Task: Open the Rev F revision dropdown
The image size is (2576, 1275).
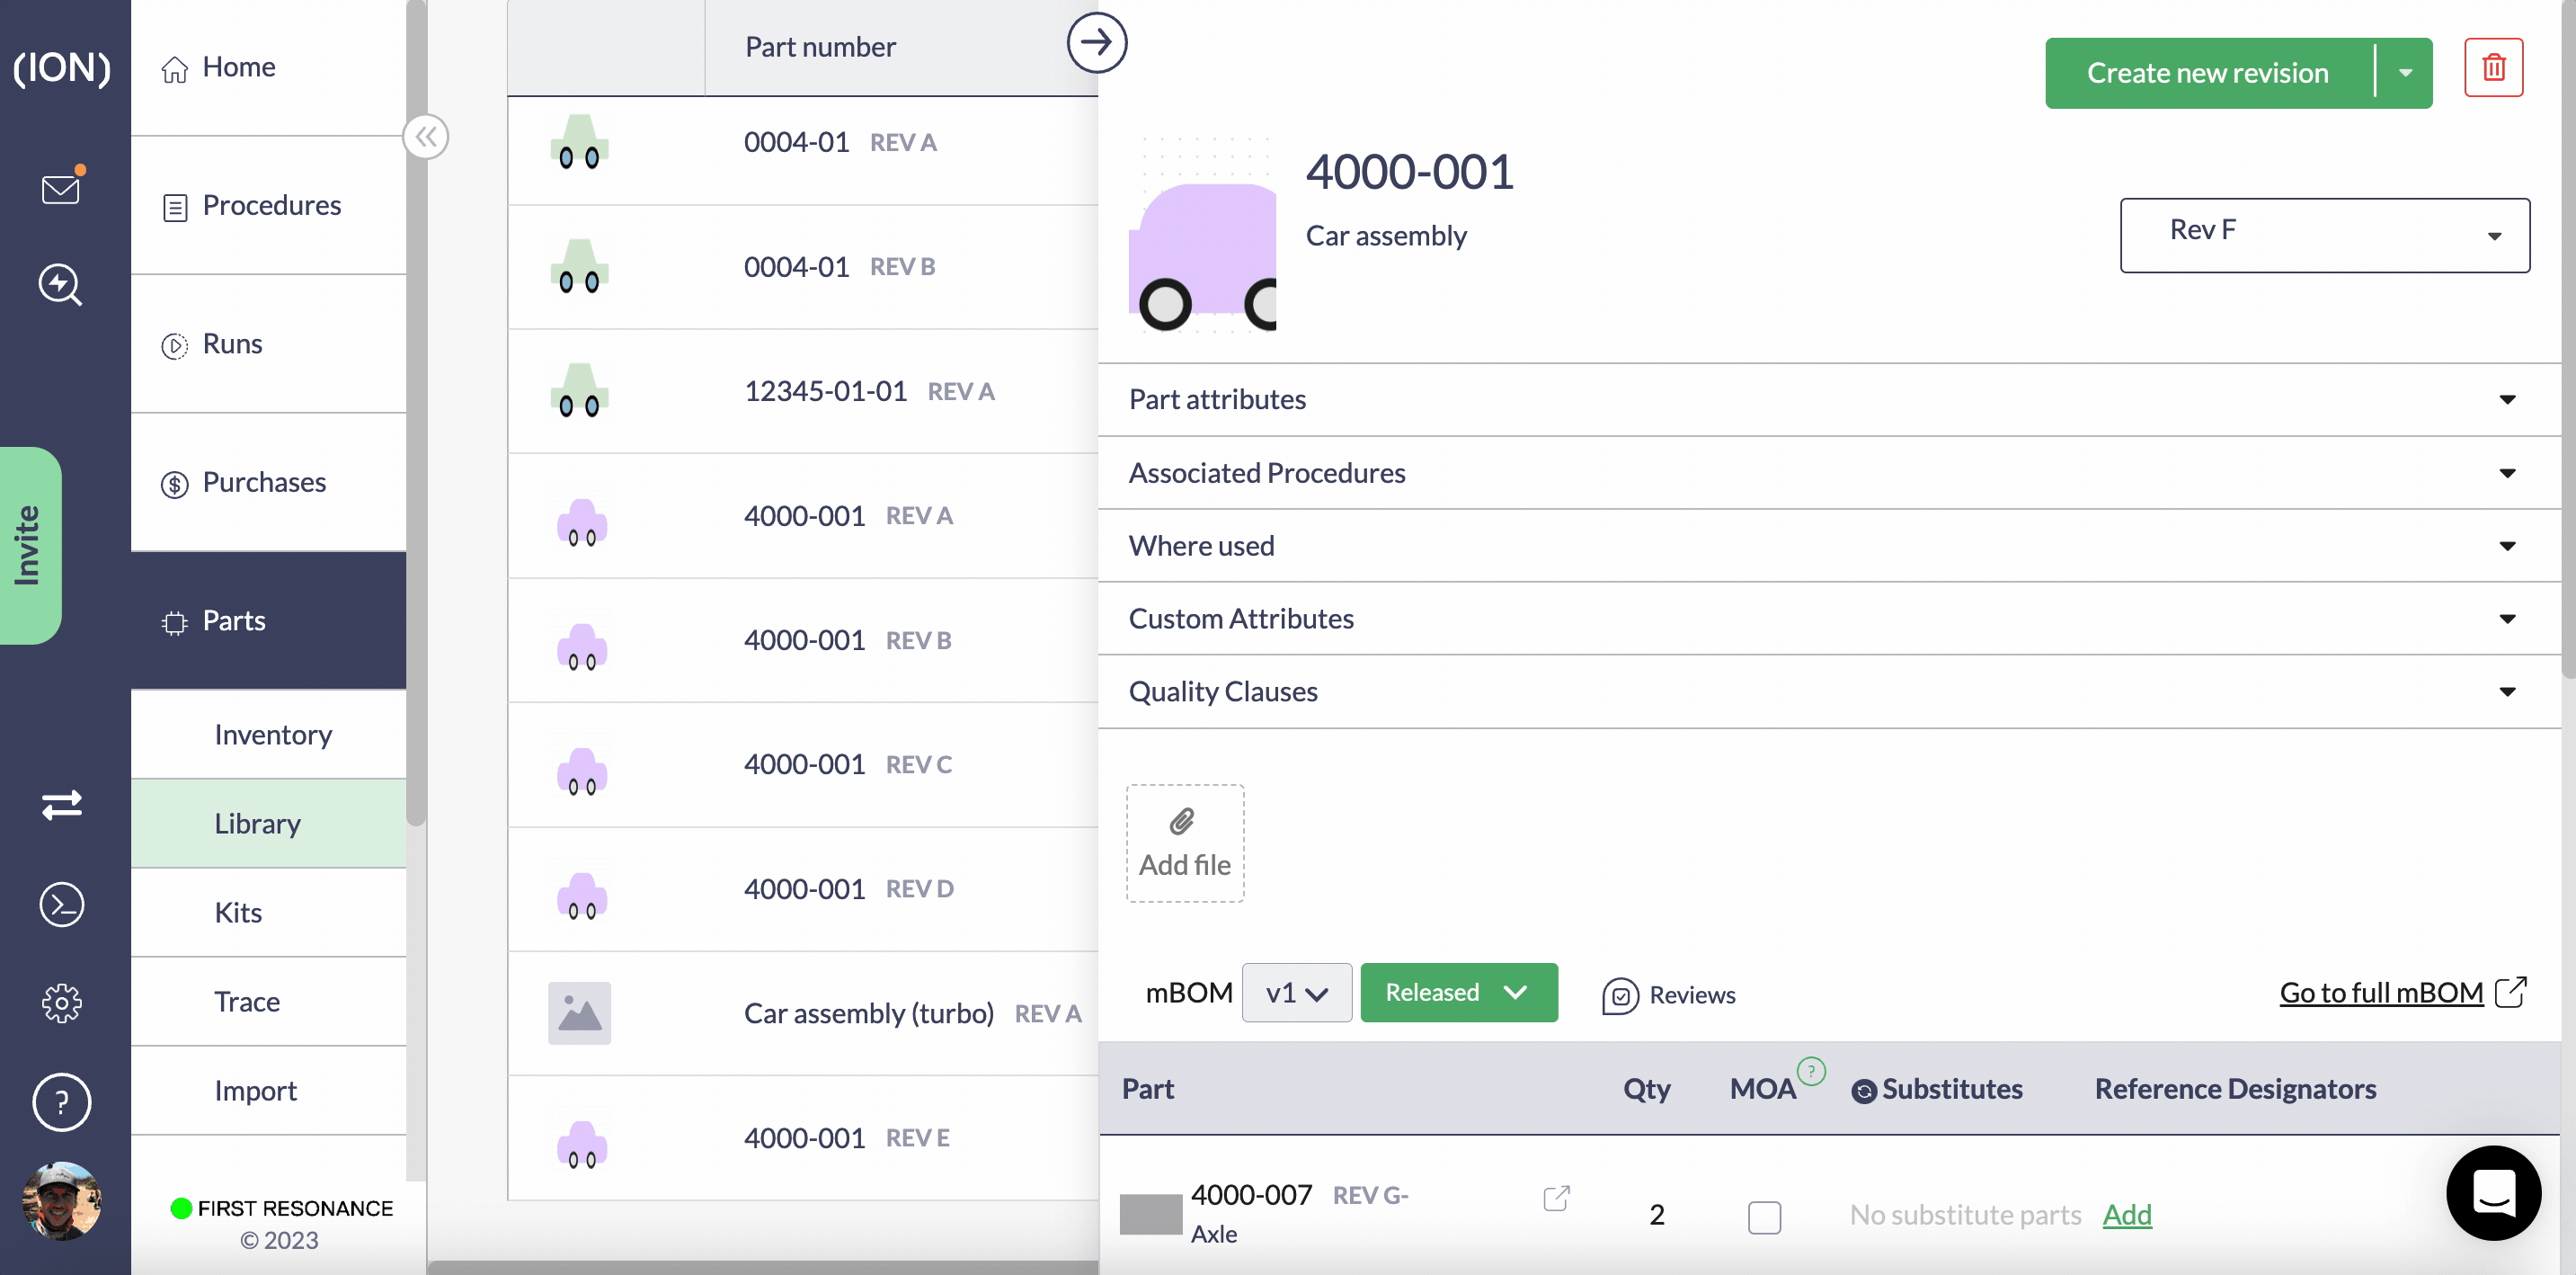Action: (2324, 234)
